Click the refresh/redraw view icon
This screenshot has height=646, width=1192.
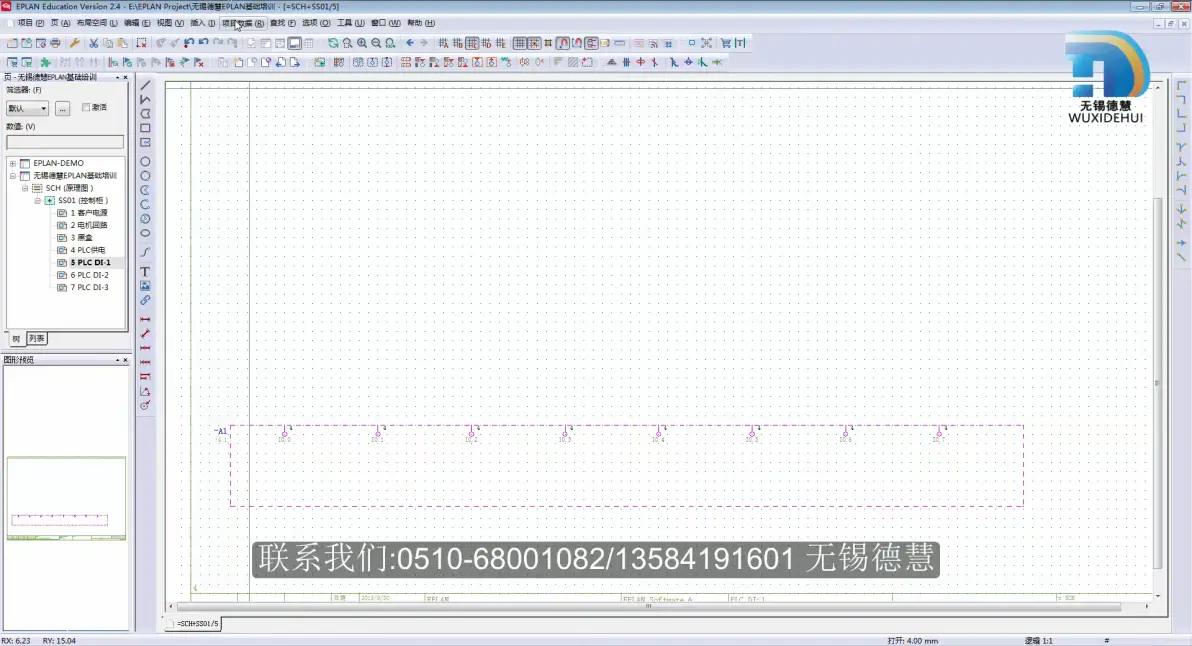(333, 43)
